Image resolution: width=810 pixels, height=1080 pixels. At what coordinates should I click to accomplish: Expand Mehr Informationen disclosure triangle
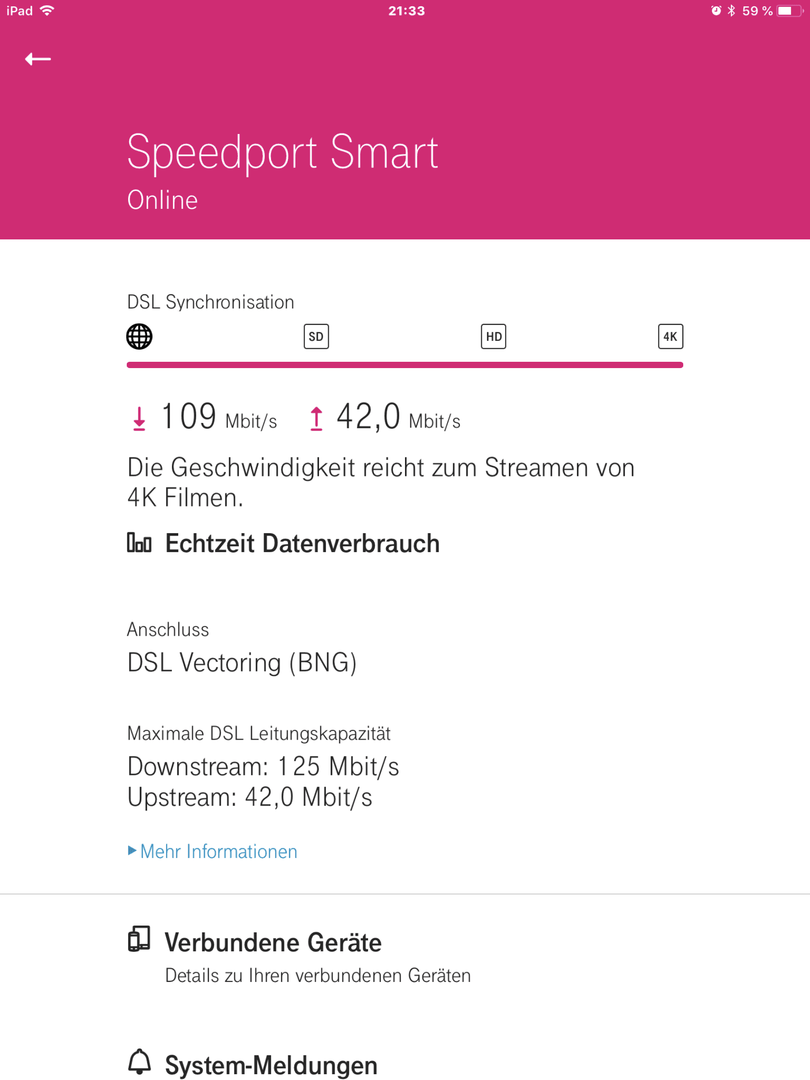[x=132, y=851]
